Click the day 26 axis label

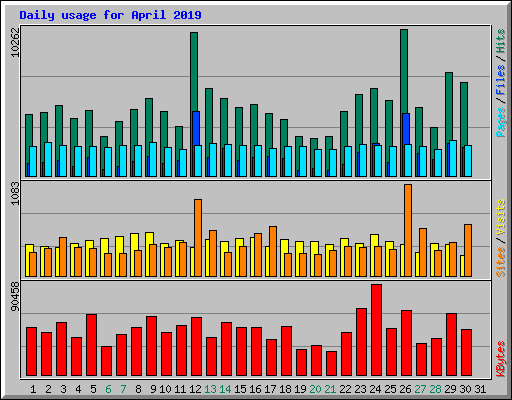click(405, 389)
